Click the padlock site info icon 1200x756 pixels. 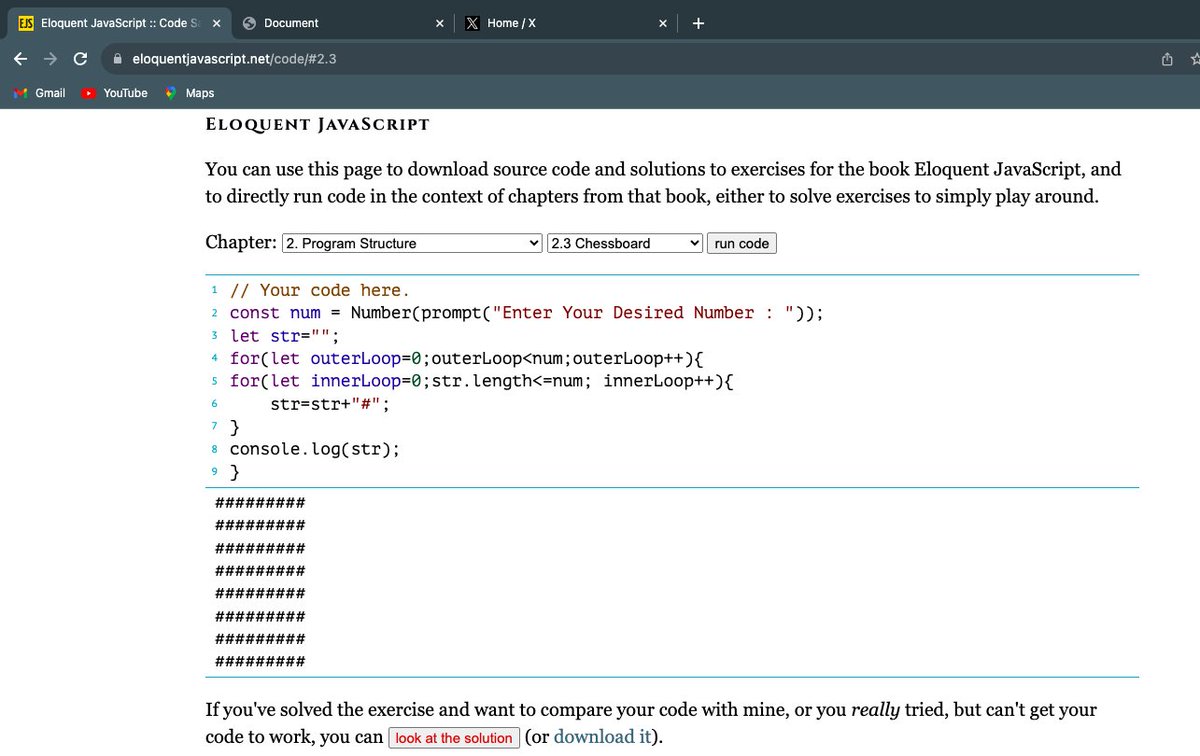coord(116,58)
